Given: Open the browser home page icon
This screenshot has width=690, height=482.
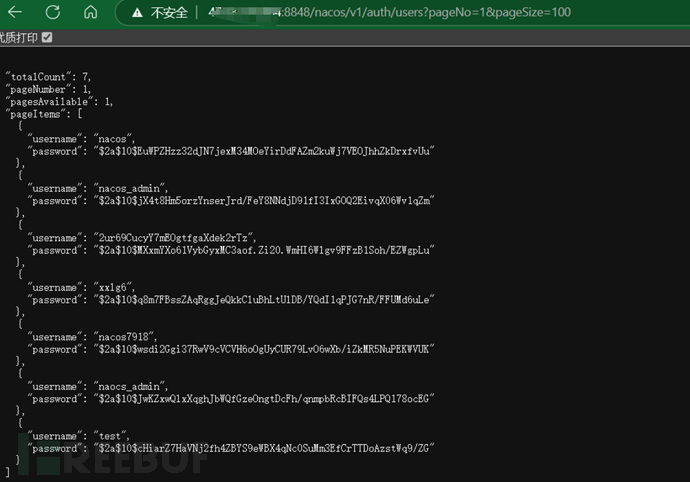Looking at the screenshot, I should click(x=90, y=12).
